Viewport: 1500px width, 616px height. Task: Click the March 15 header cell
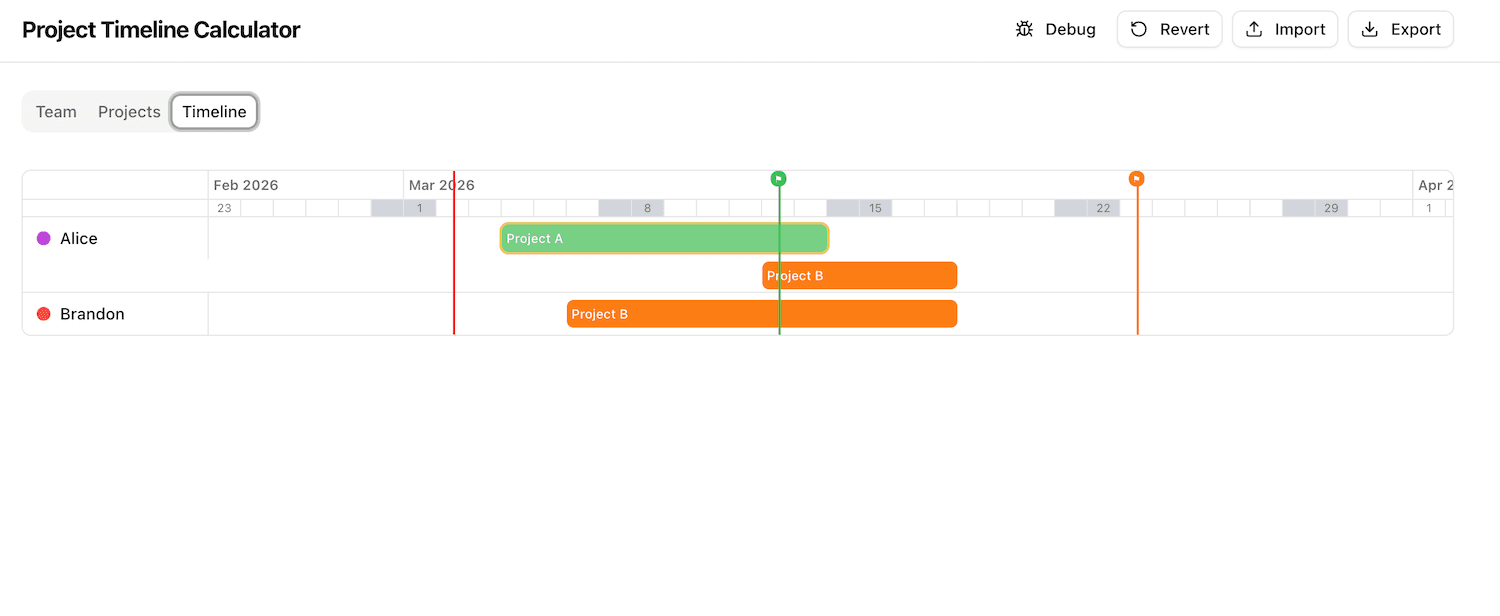click(875, 207)
